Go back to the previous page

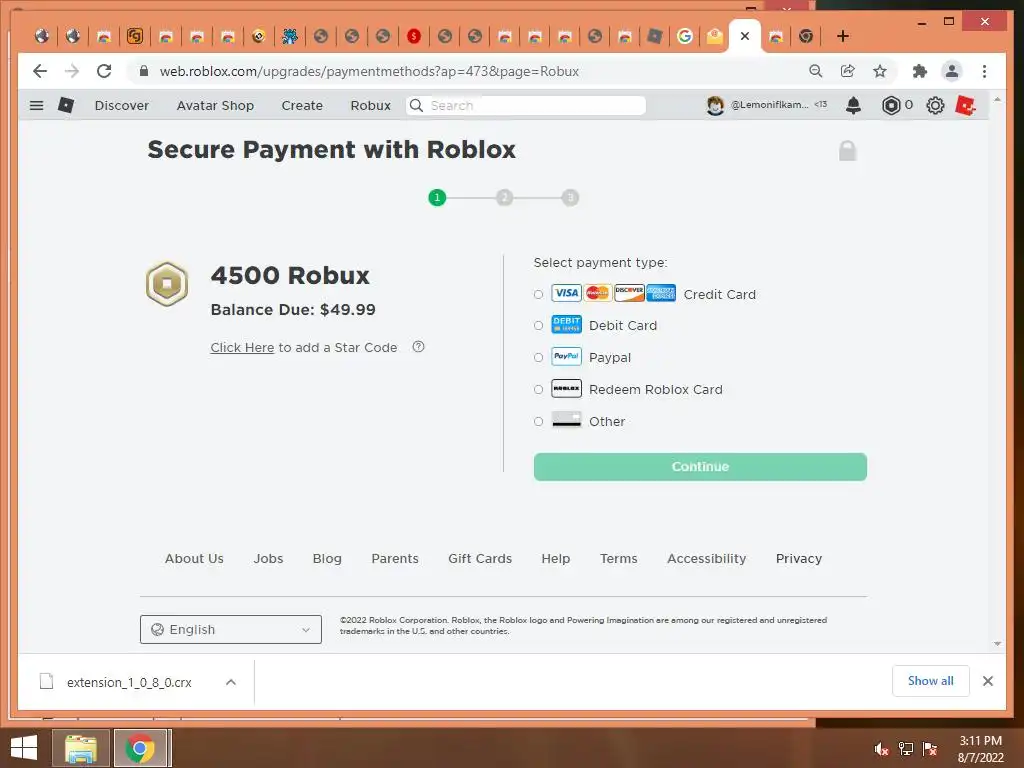[40, 71]
